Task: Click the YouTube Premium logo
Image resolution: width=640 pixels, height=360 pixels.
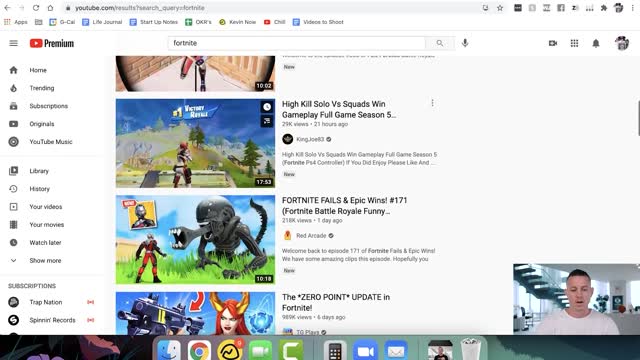Action: (52, 43)
